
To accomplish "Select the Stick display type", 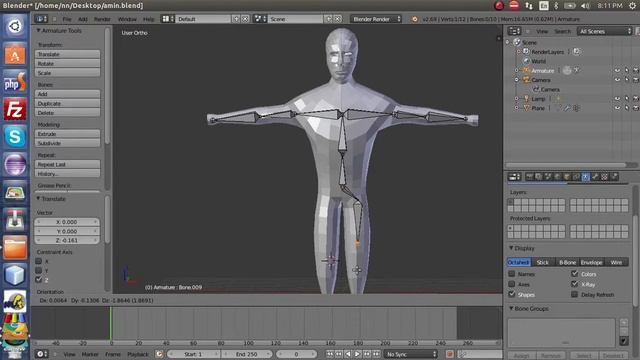I will pyautogui.click(x=543, y=262).
